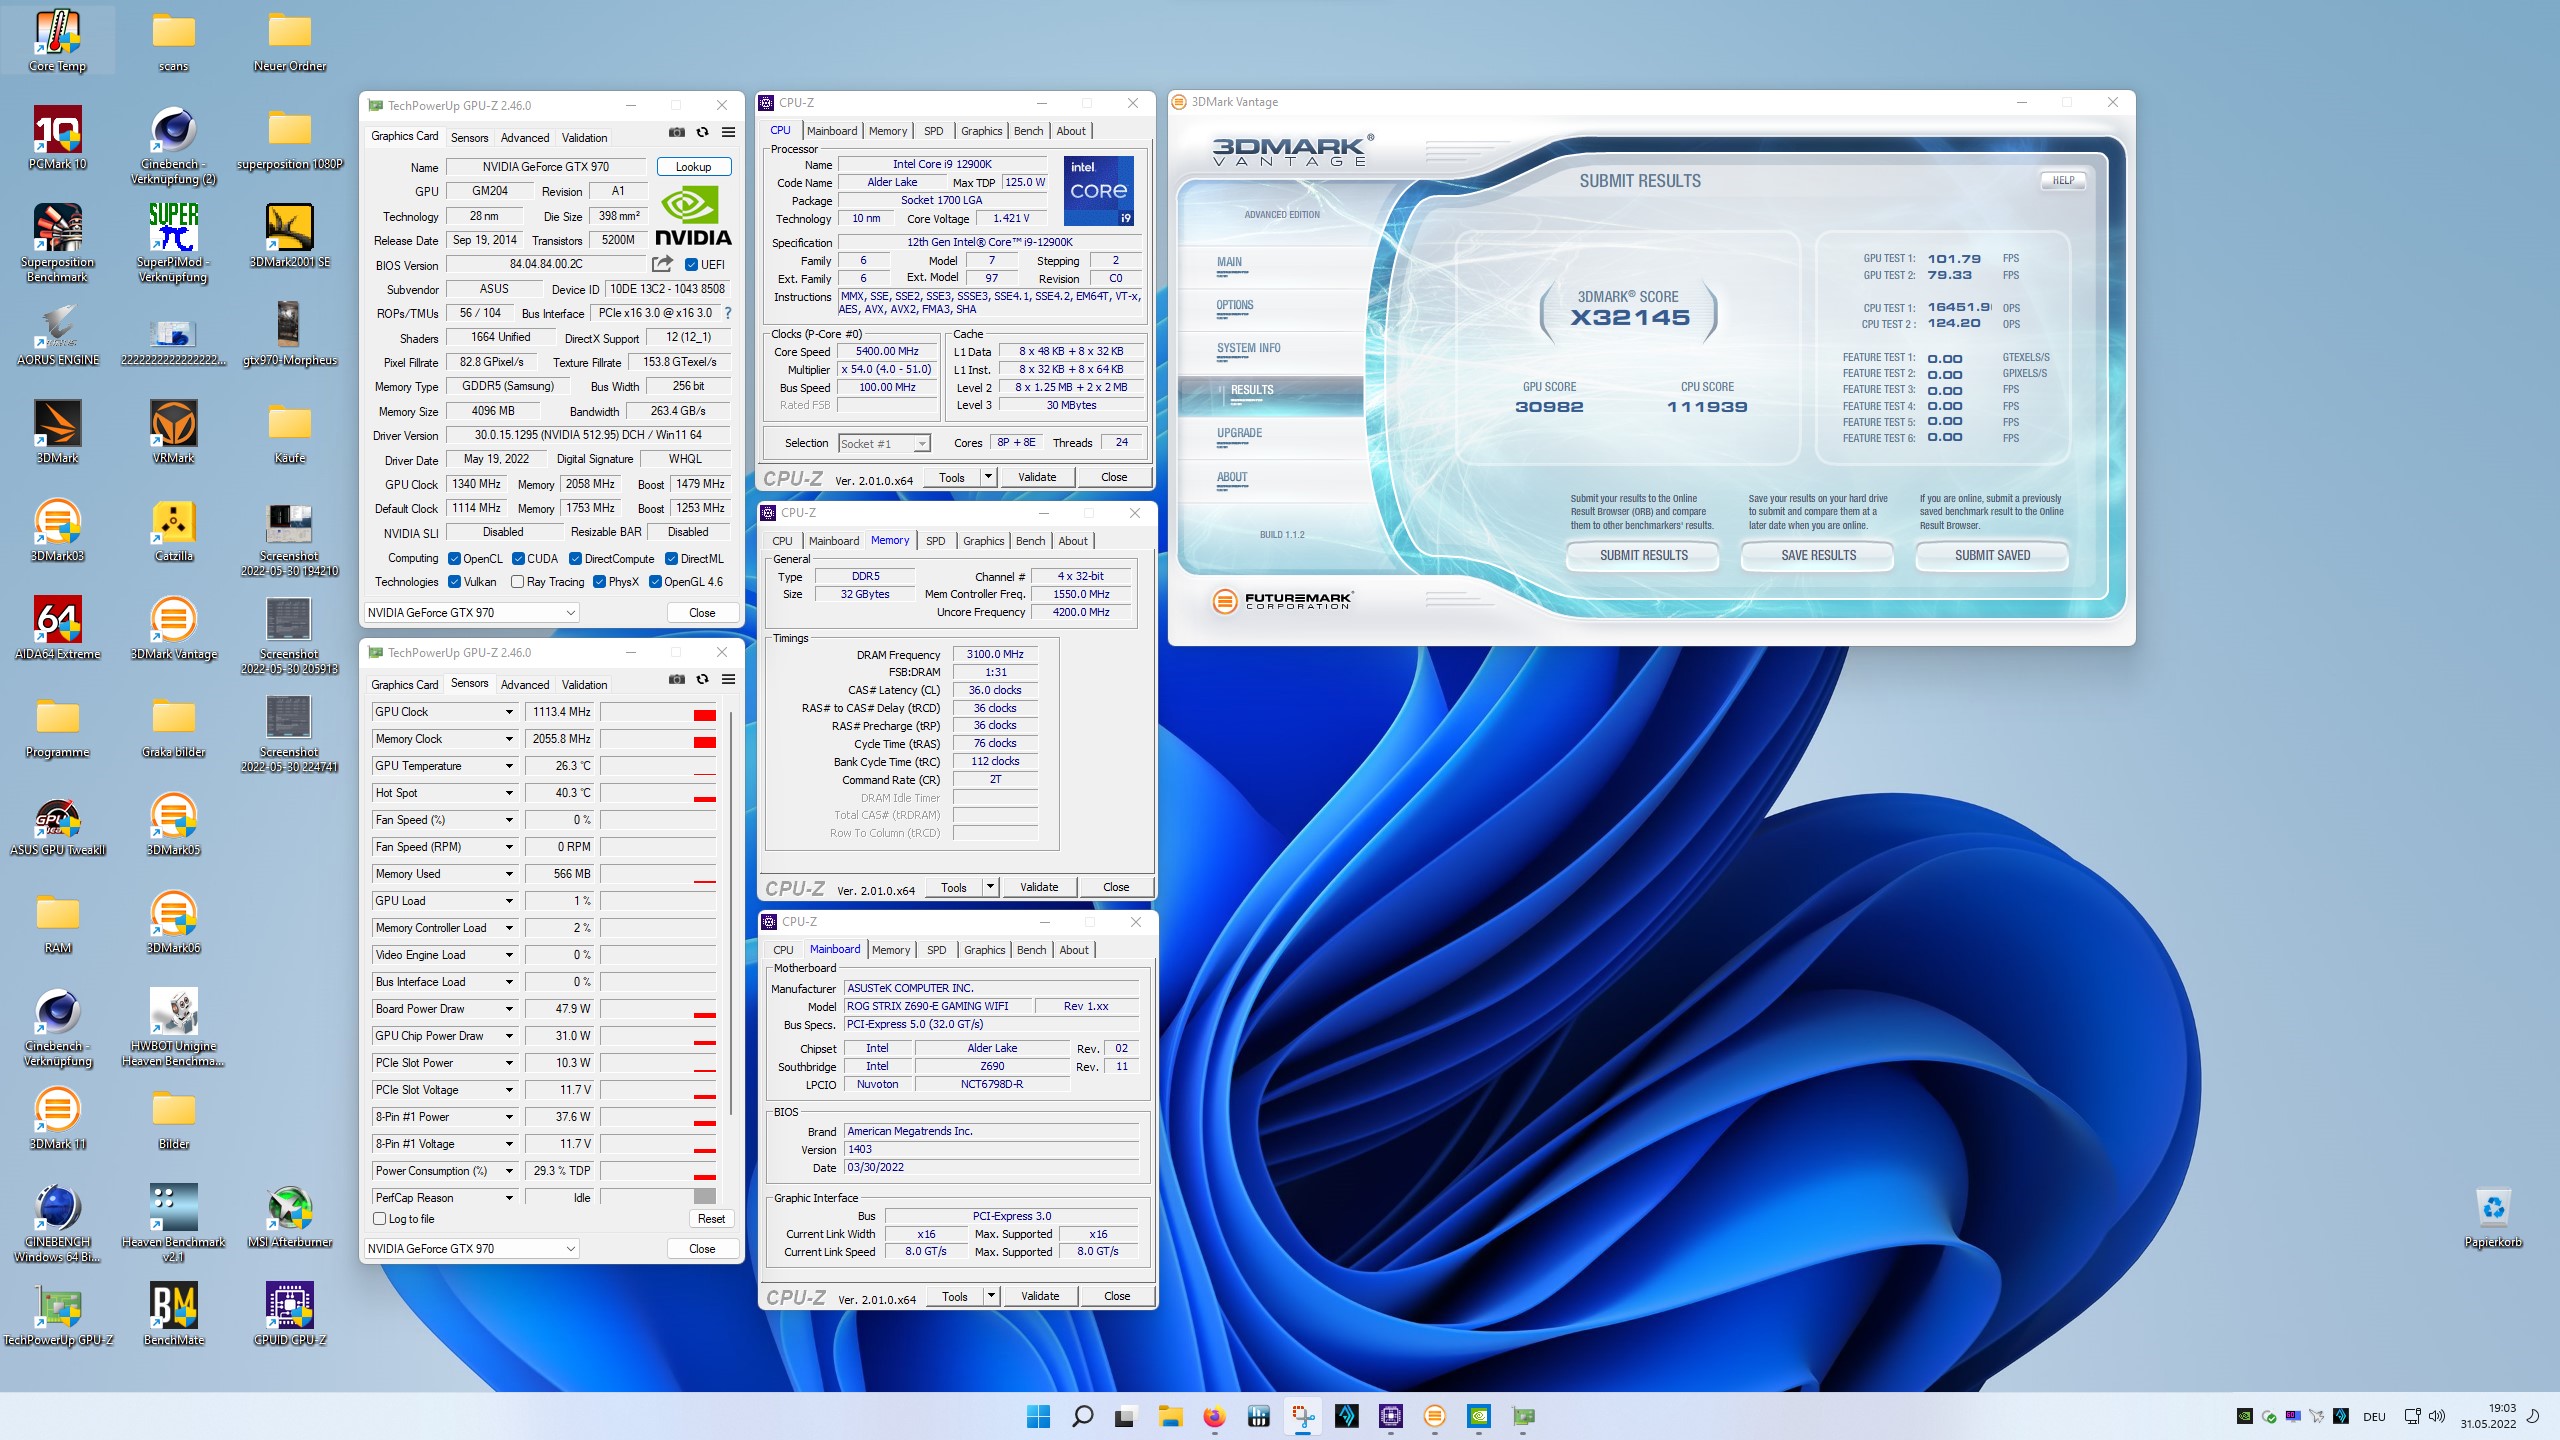
Task: Open File Explorer from the taskbar
Action: [1170, 1416]
